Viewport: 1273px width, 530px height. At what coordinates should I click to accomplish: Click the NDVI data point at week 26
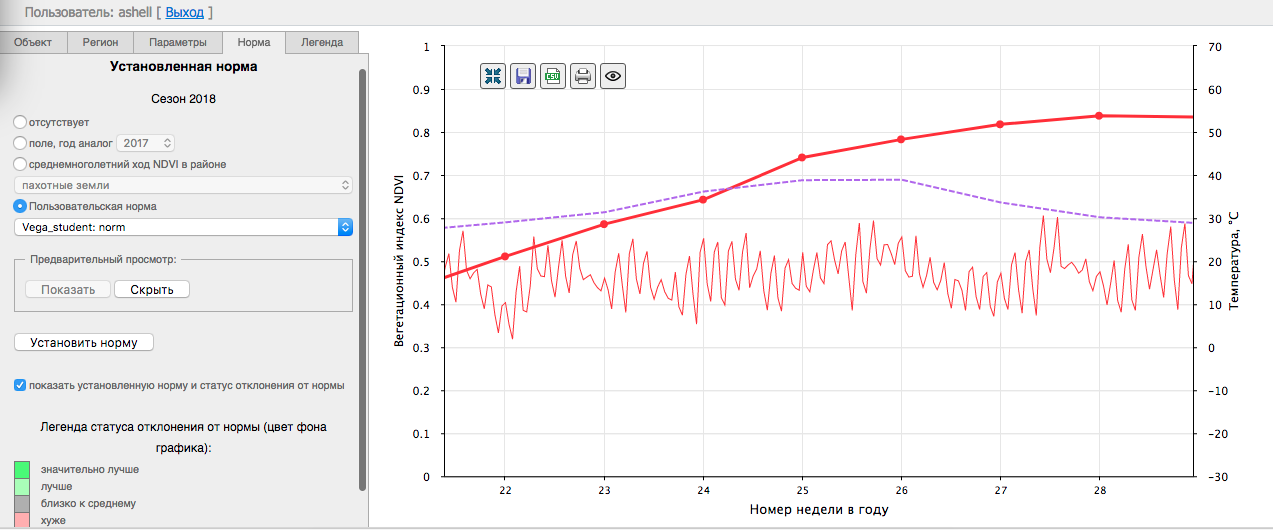point(901,139)
